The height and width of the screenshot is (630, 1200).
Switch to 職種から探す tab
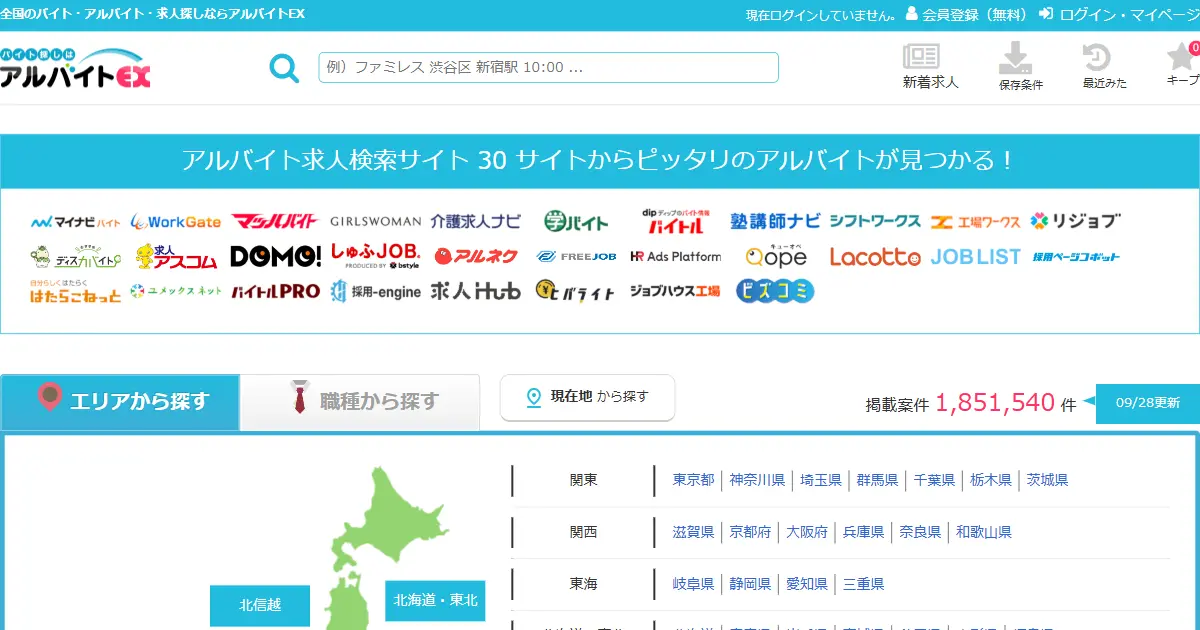pos(360,402)
